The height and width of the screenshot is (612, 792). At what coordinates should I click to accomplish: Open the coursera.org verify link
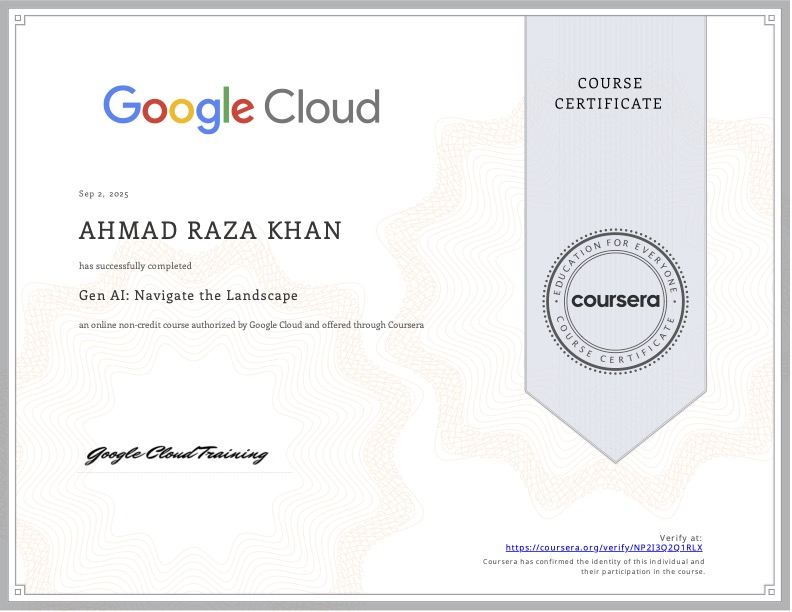click(604, 547)
